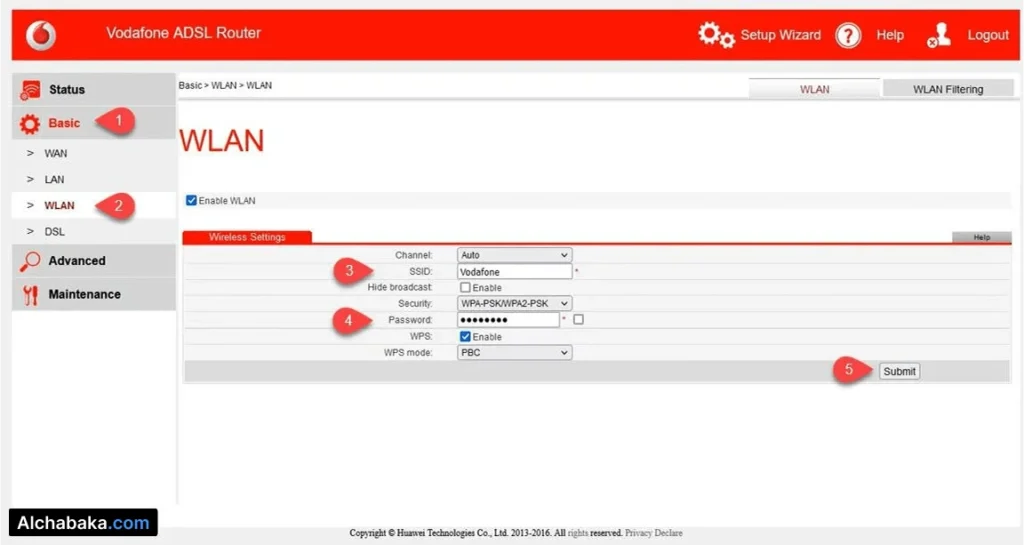Click the Status wifi icon in sidebar
1024x545 pixels.
click(x=29, y=90)
